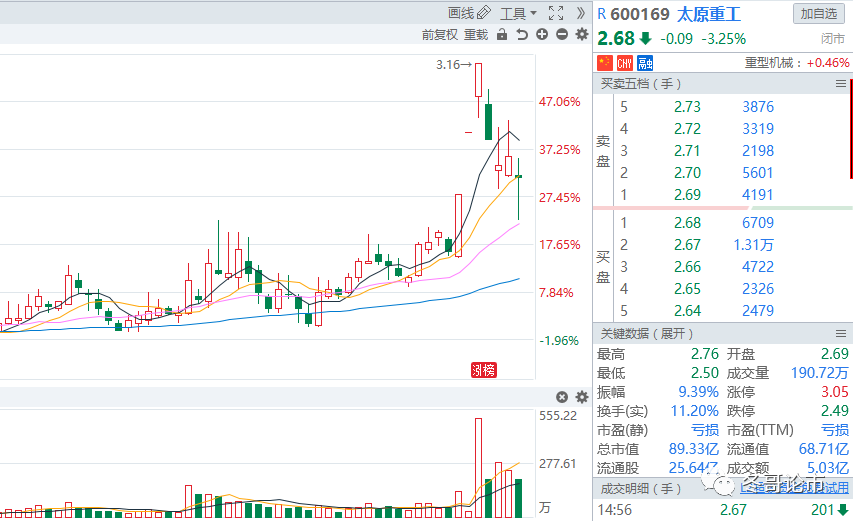Select sell level 2 price 2.70

click(687, 173)
